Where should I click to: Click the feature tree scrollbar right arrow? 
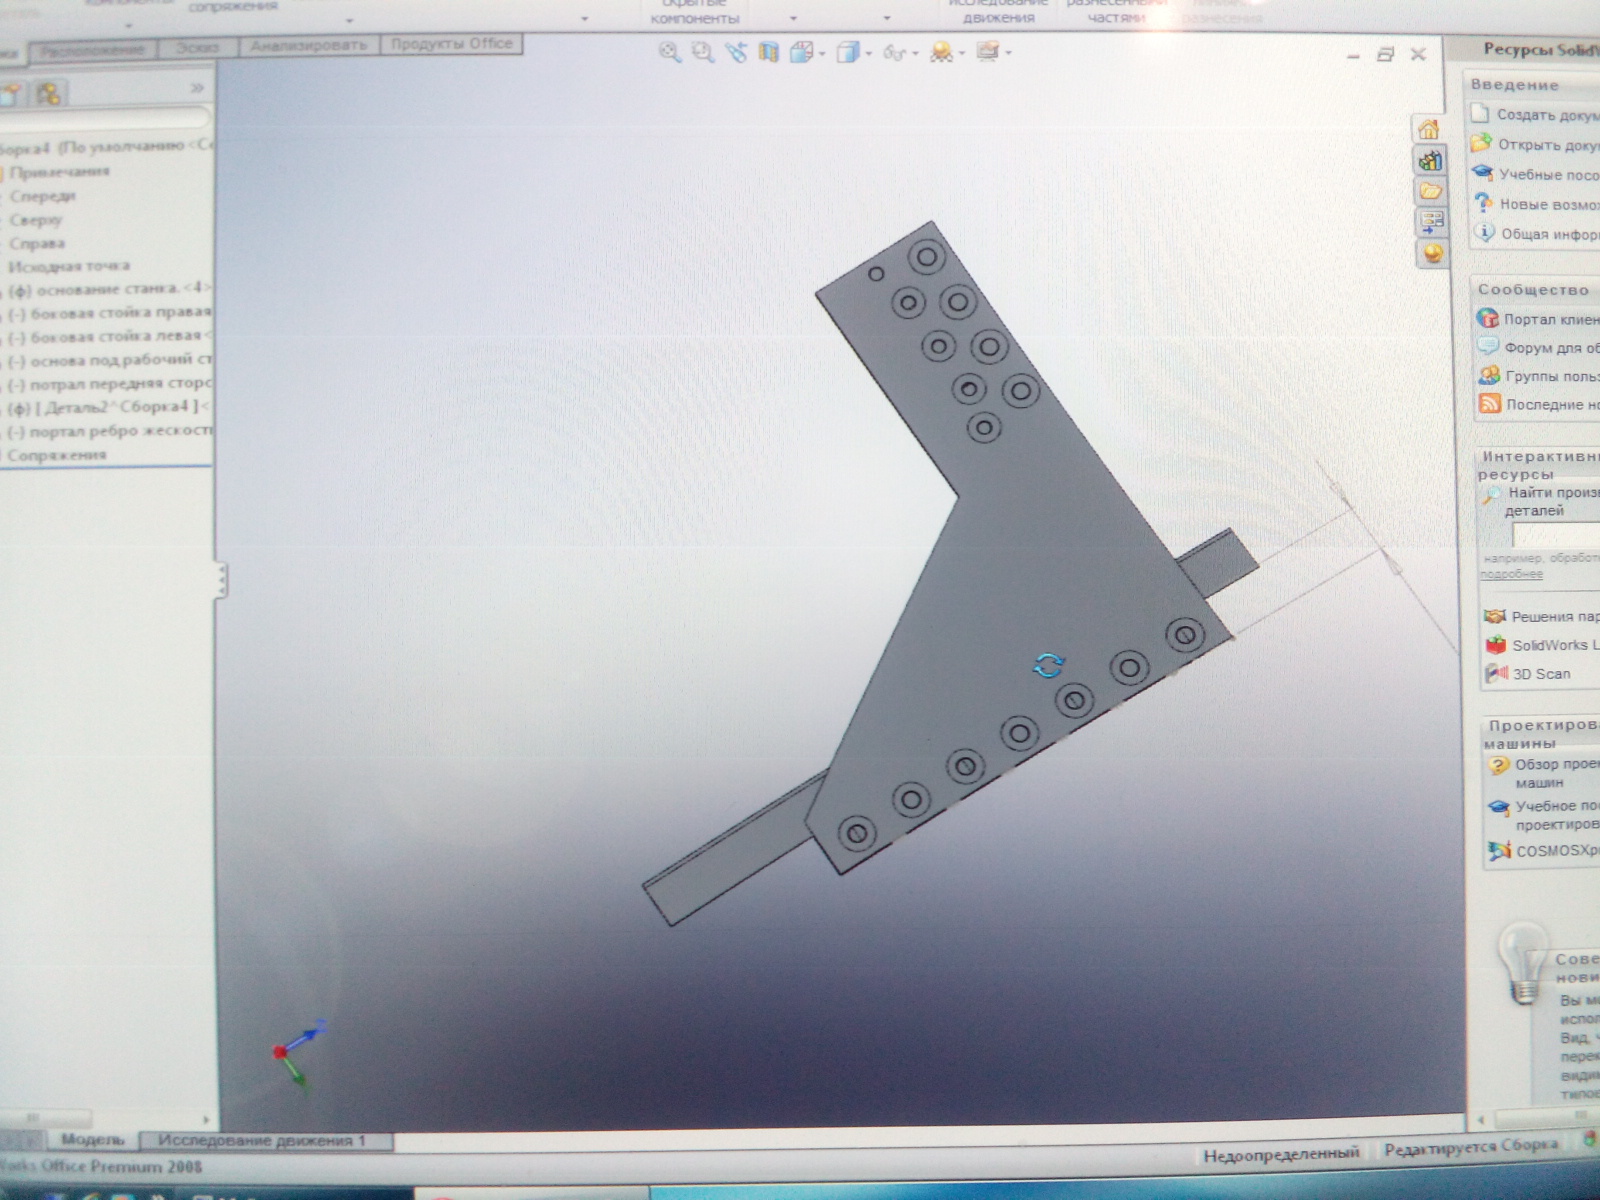(x=206, y=1120)
